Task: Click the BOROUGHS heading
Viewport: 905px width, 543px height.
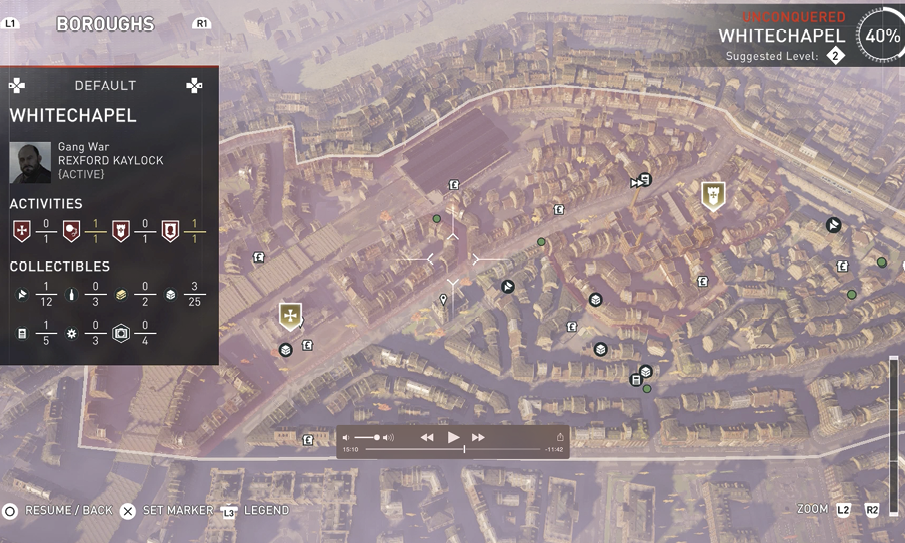Action: [105, 24]
